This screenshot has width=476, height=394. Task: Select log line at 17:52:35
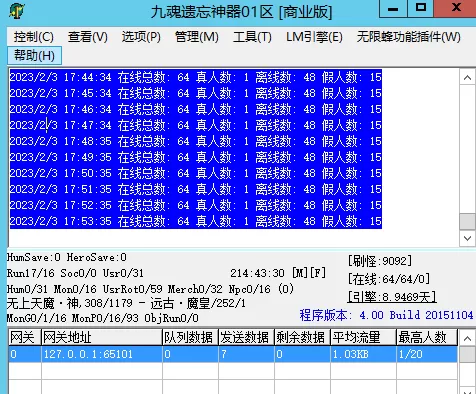coord(196,205)
